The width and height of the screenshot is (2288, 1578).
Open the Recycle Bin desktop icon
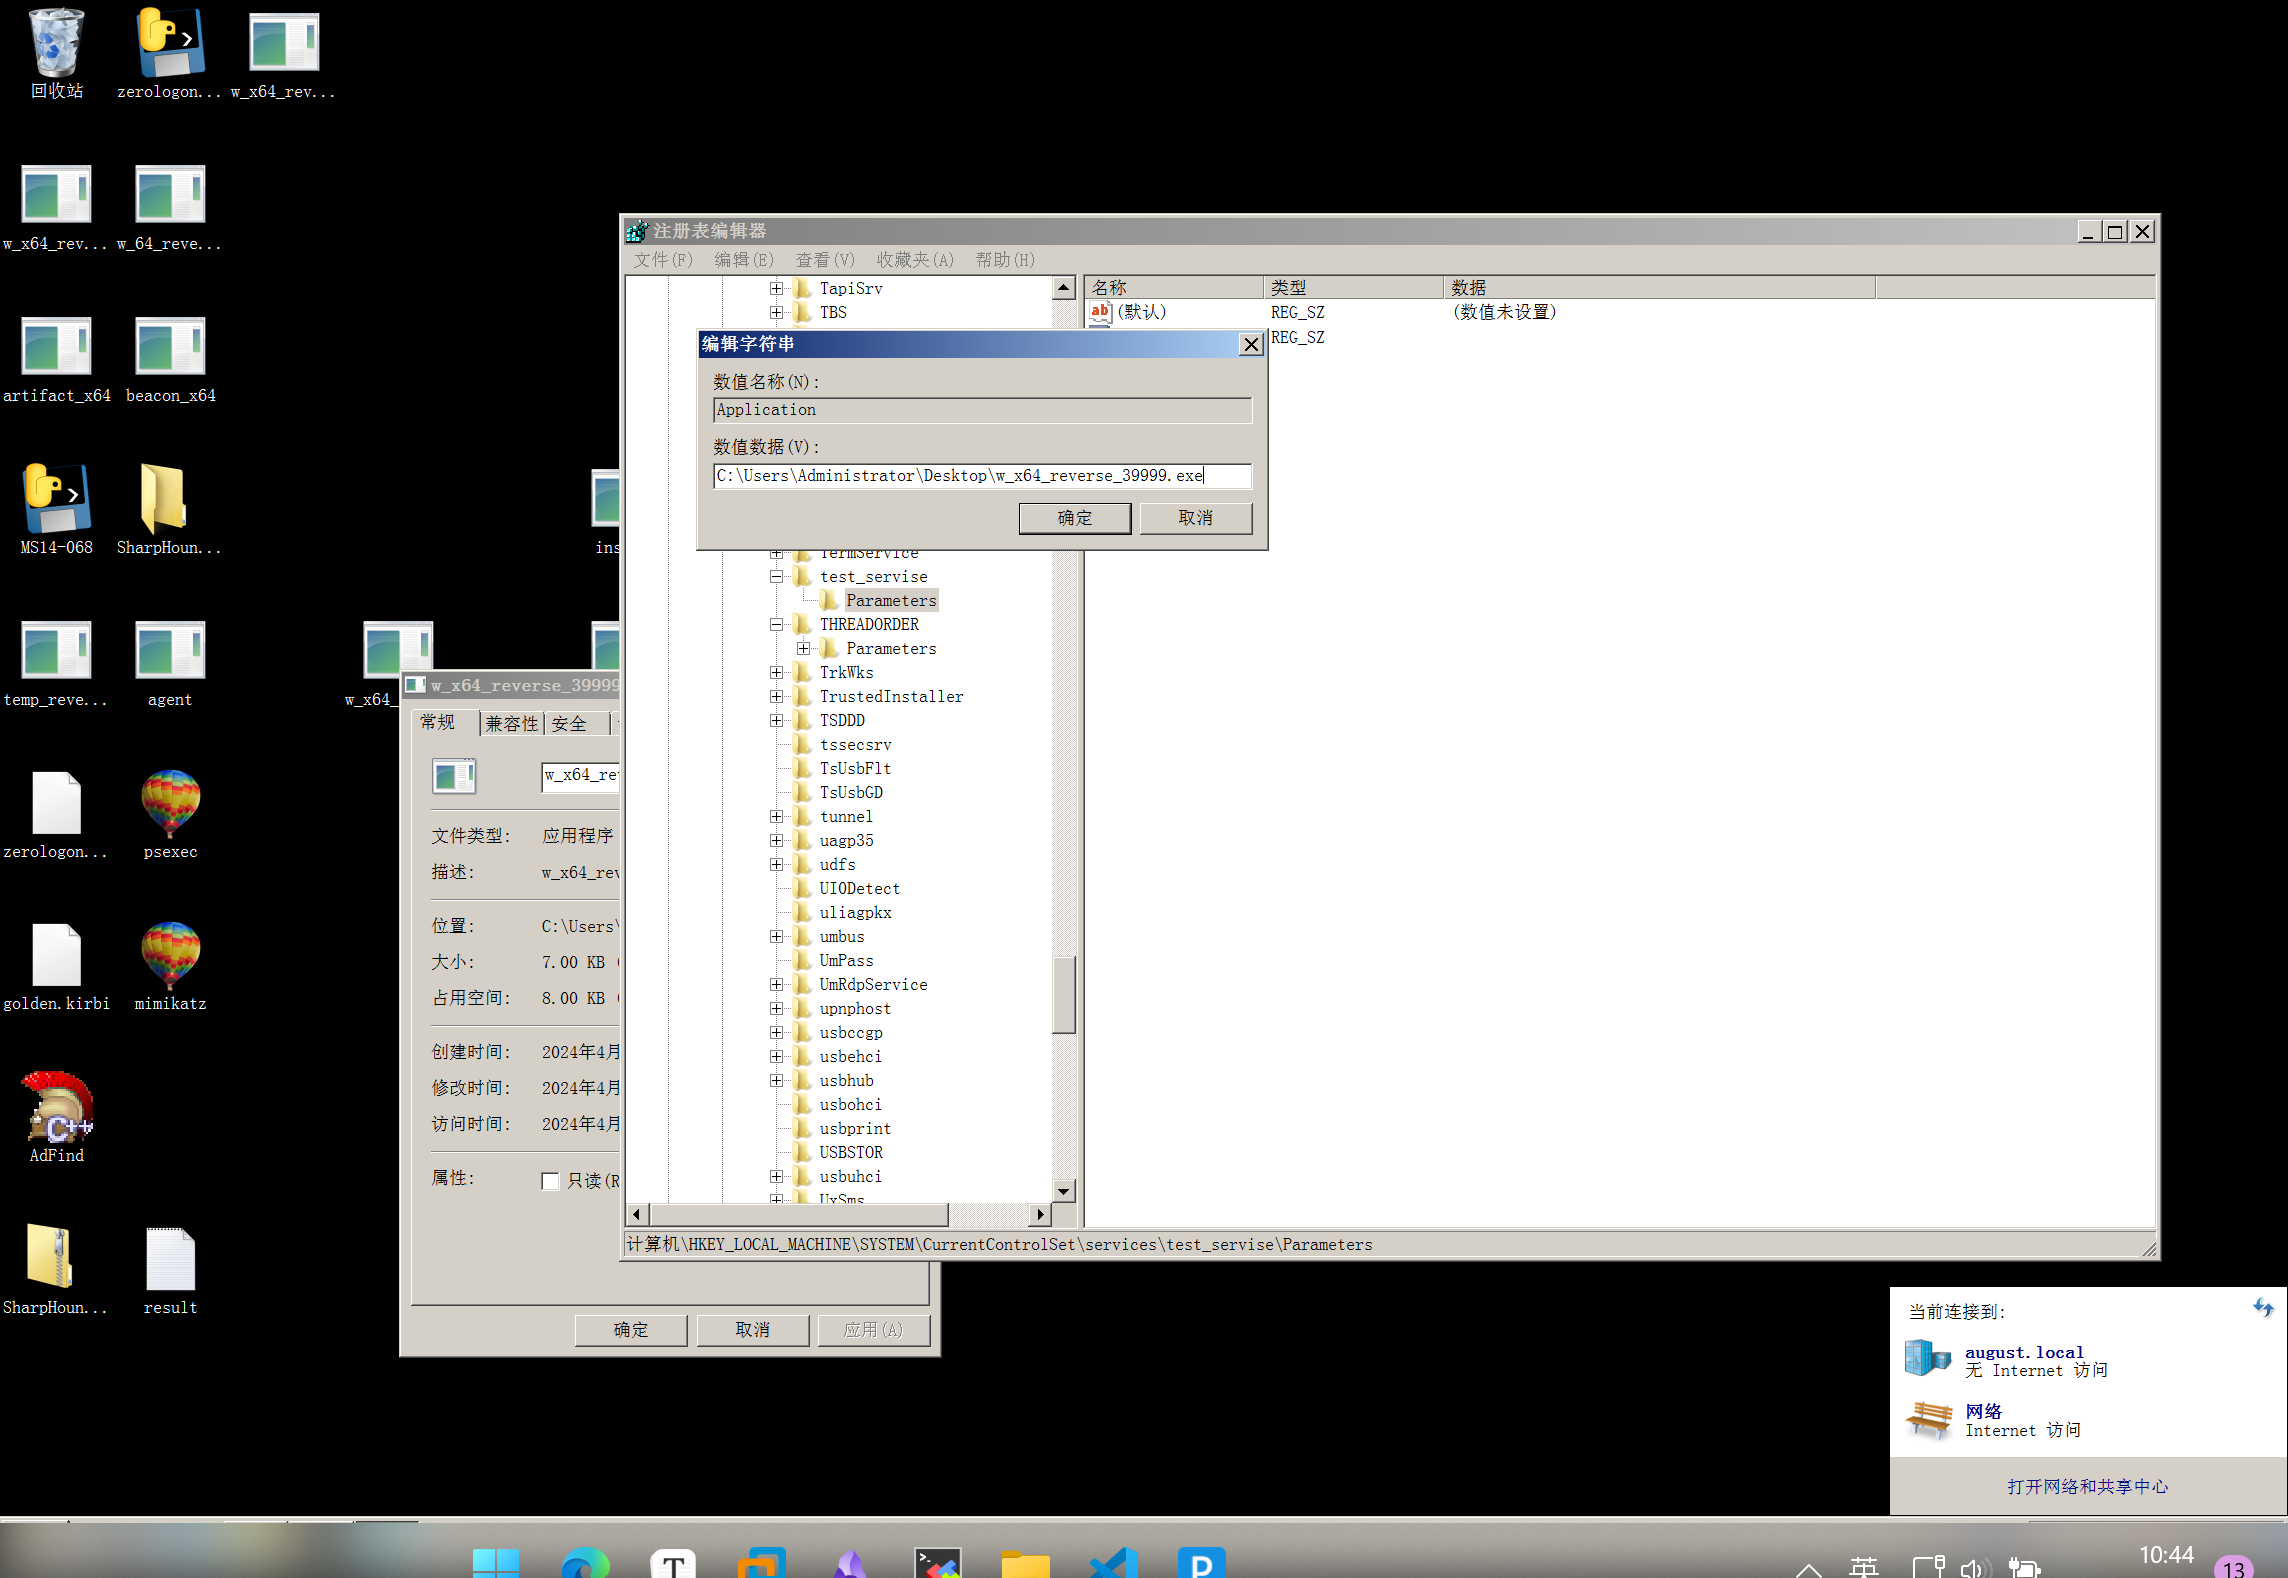pyautogui.click(x=56, y=42)
